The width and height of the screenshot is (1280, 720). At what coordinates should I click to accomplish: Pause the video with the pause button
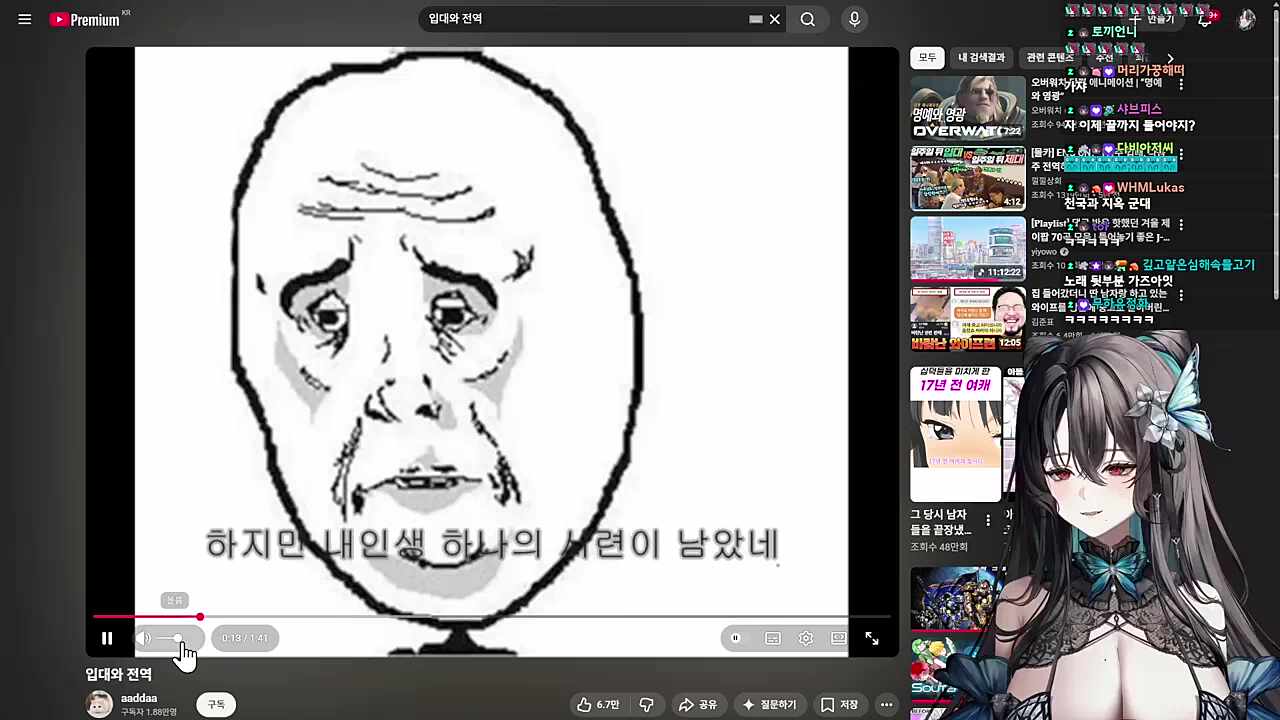pyautogui.click(x=107, y=638)
